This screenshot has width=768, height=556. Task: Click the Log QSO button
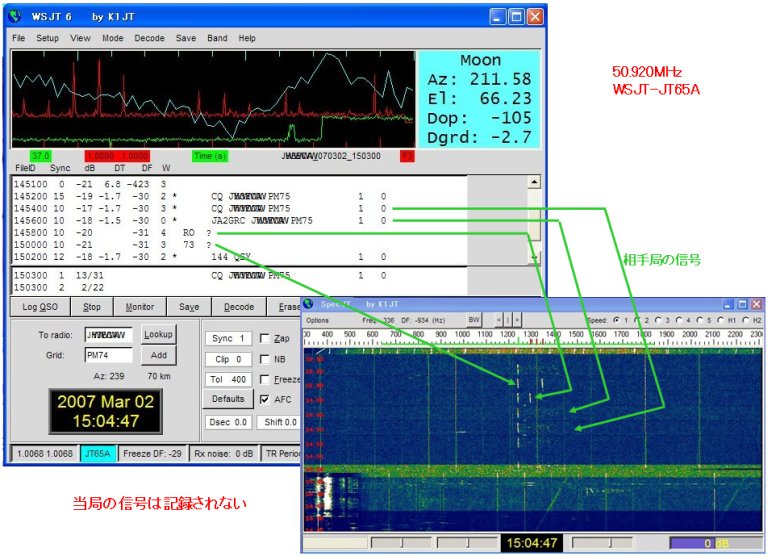click(40, 307)
